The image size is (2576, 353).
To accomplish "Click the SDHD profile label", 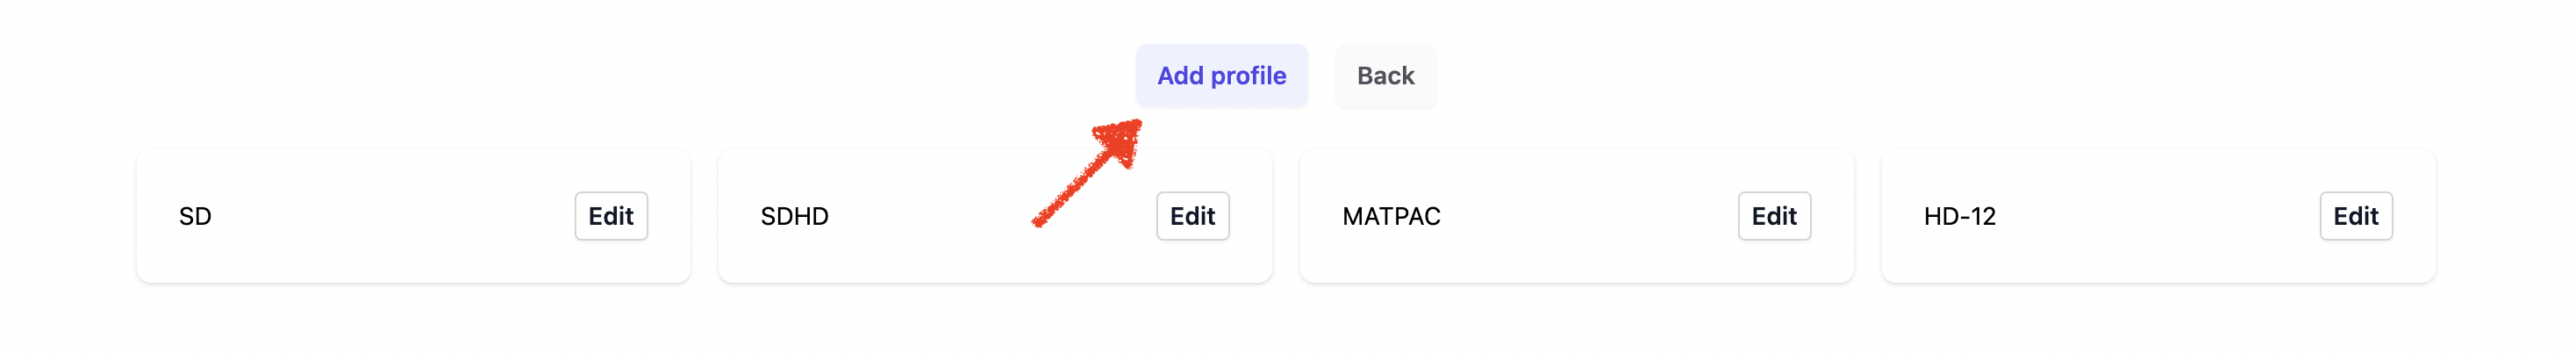I will coord(794,217).
